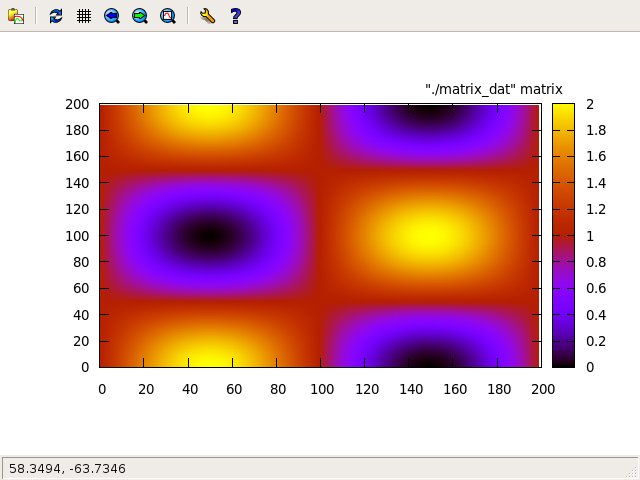640x480 pixels.
Task: Click the x-axis label 60
Action: 234,389
